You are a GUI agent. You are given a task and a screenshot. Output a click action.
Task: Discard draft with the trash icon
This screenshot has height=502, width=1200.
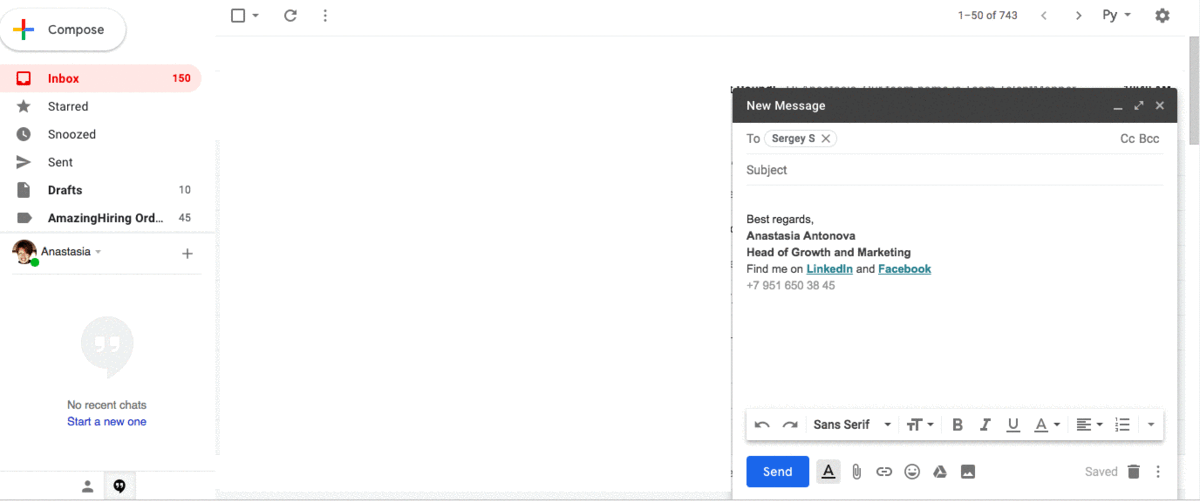point(1133,472)
